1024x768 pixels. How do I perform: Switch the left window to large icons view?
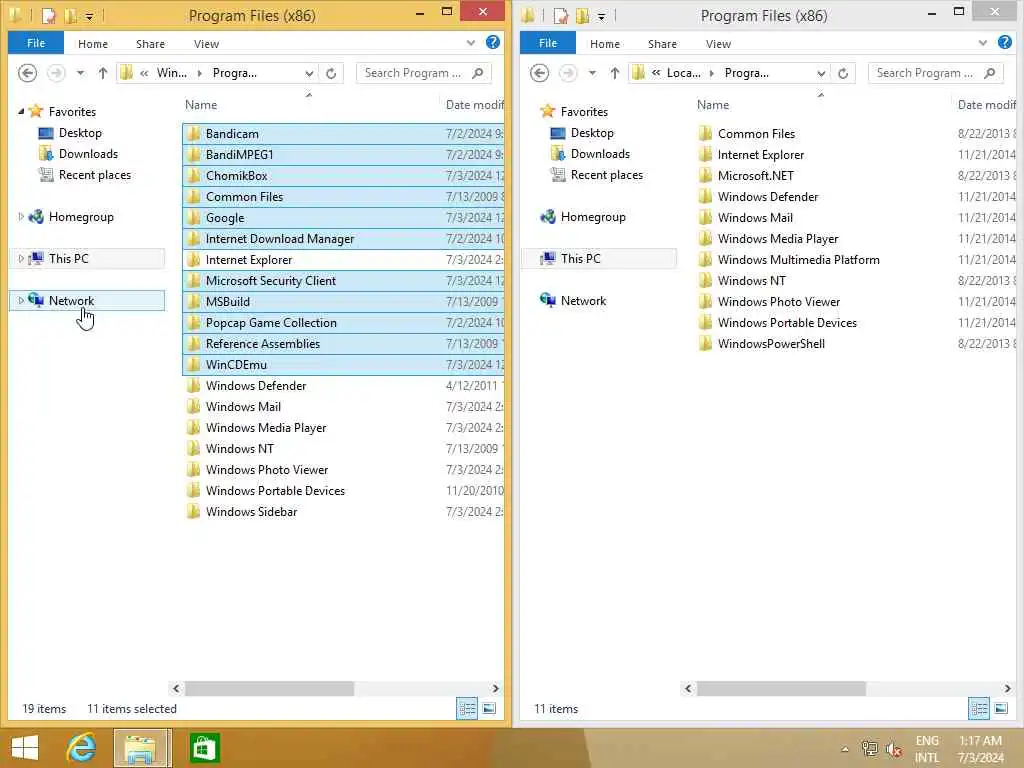(x=489, y=709)
